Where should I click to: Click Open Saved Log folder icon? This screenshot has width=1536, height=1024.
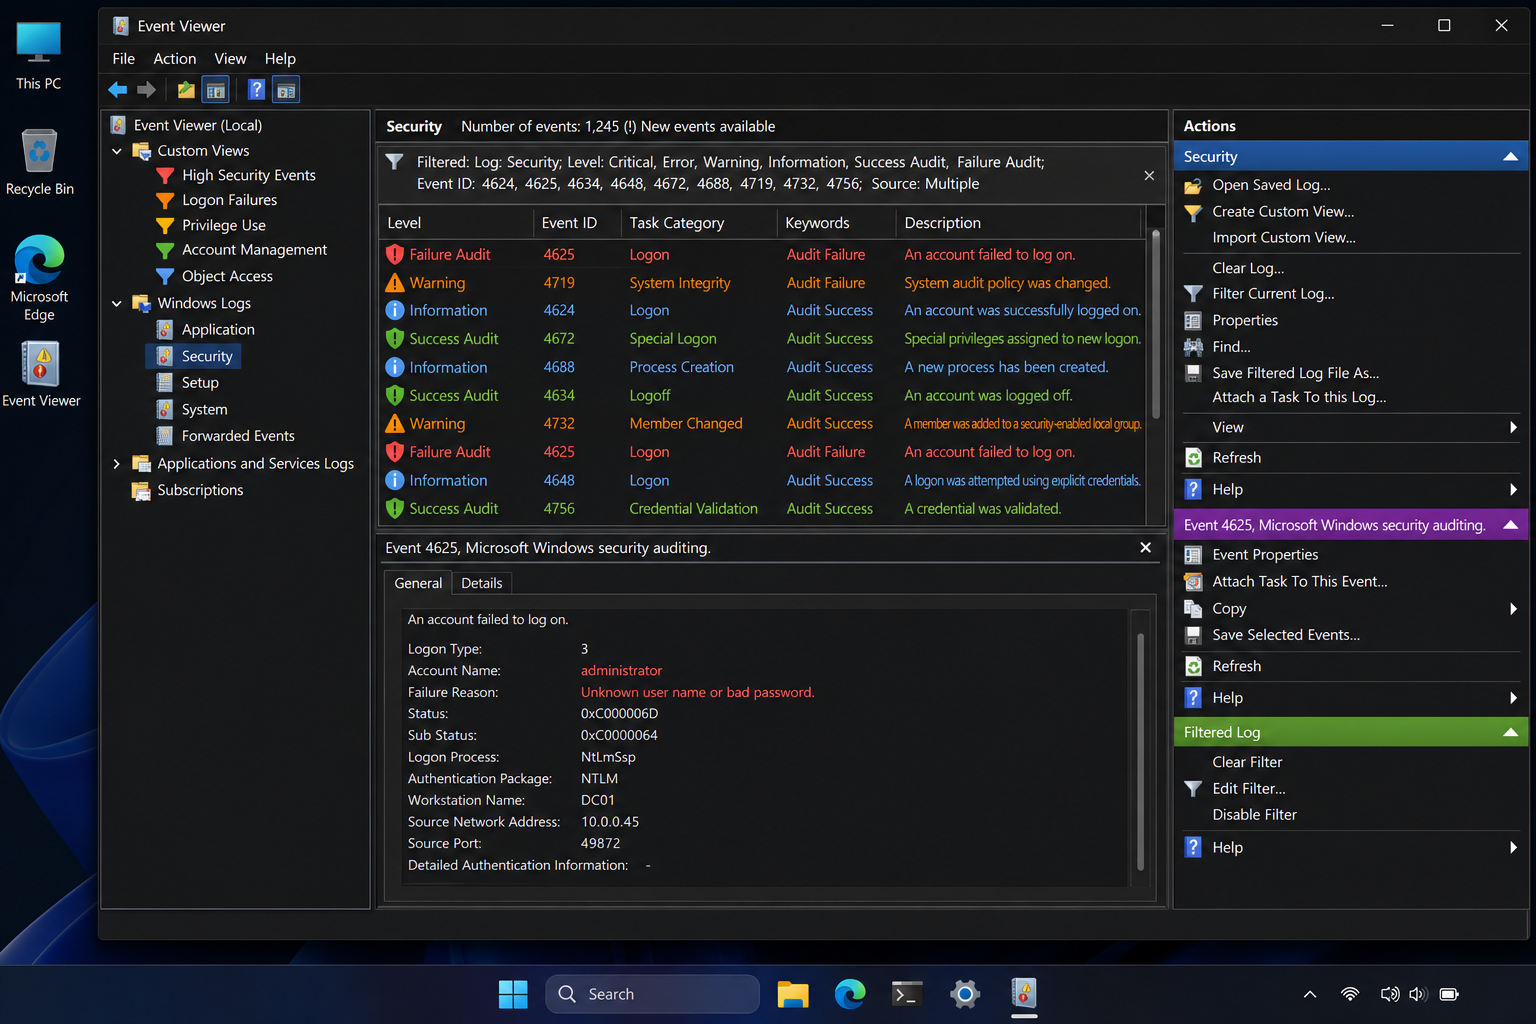click(1193, 185)
